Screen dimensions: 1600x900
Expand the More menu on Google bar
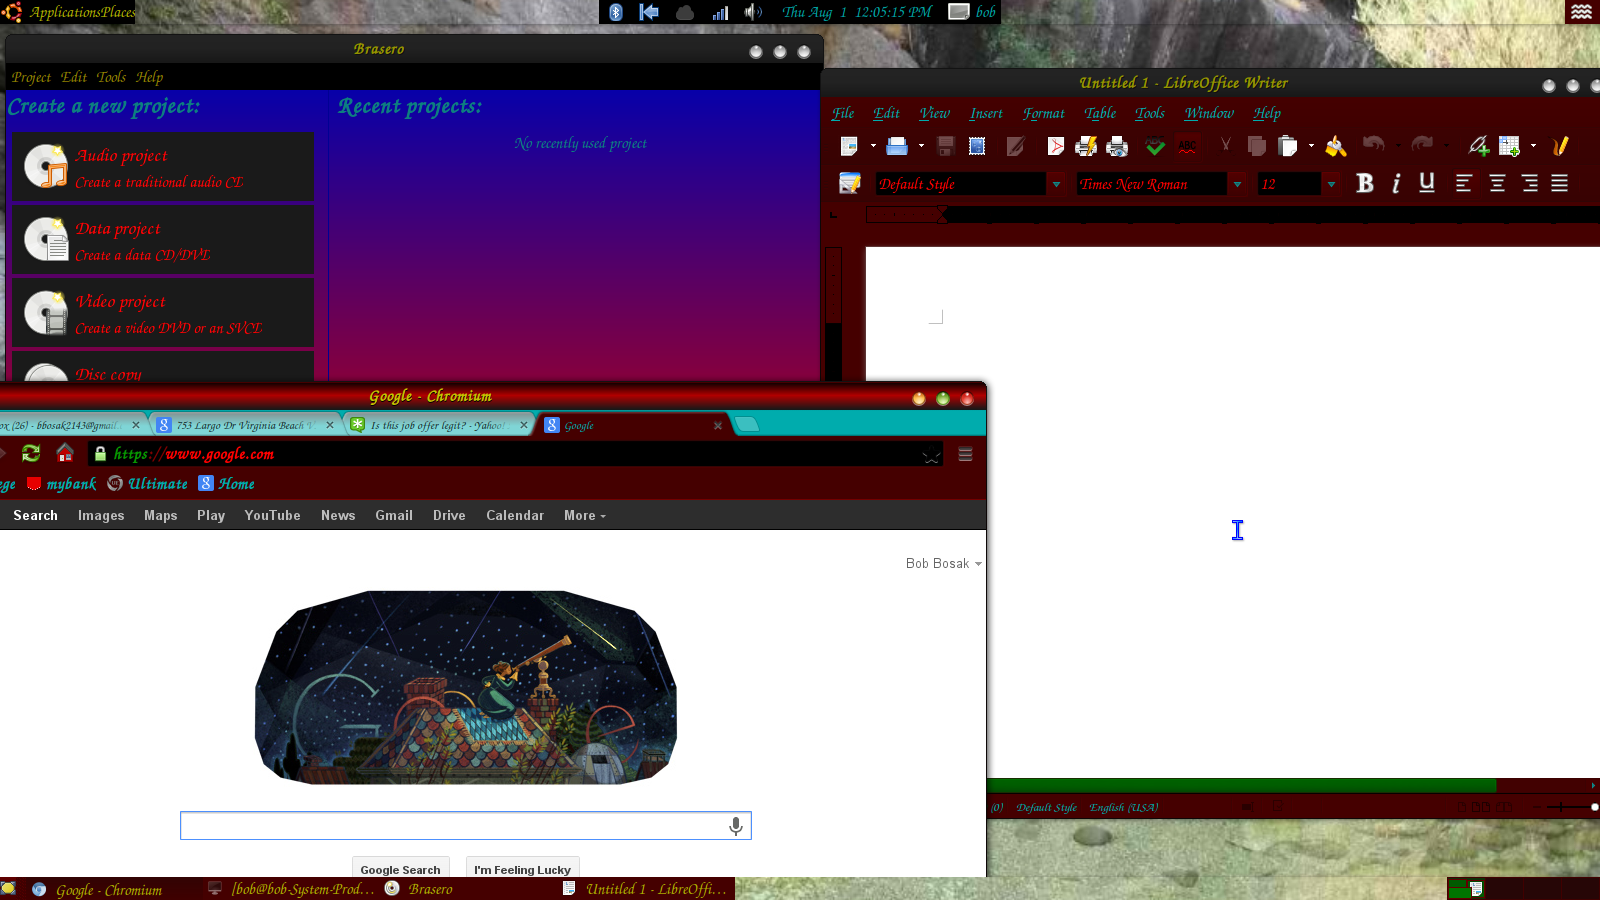click(x=585, y=515)
